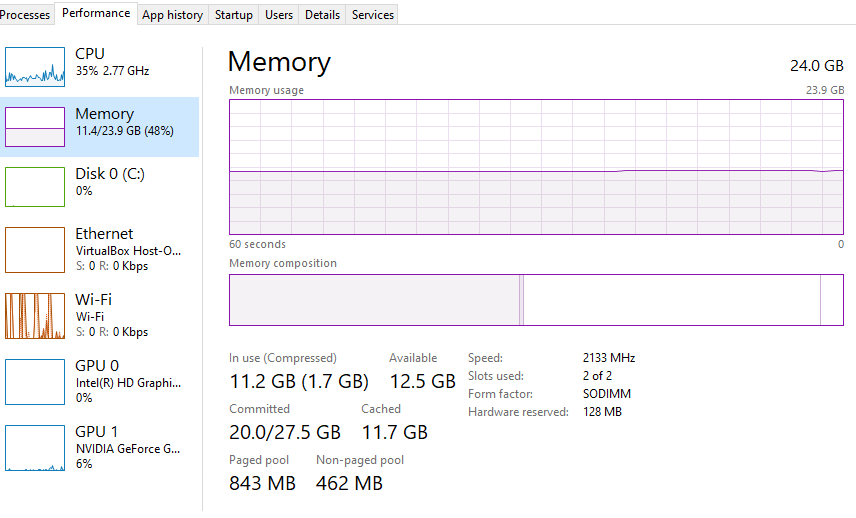
Task: Select the CPU mini graph thumbnail
Action: coord(35,66)
